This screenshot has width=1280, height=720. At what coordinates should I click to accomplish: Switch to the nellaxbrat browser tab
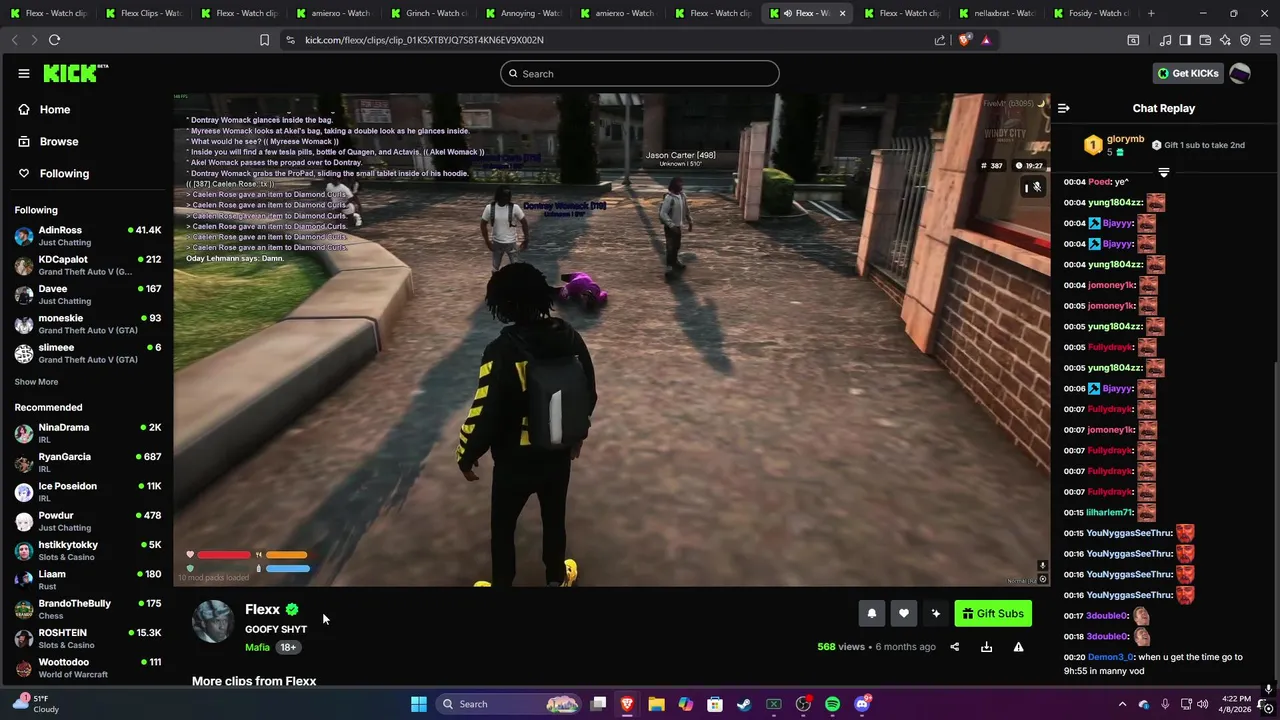(997, 13)
